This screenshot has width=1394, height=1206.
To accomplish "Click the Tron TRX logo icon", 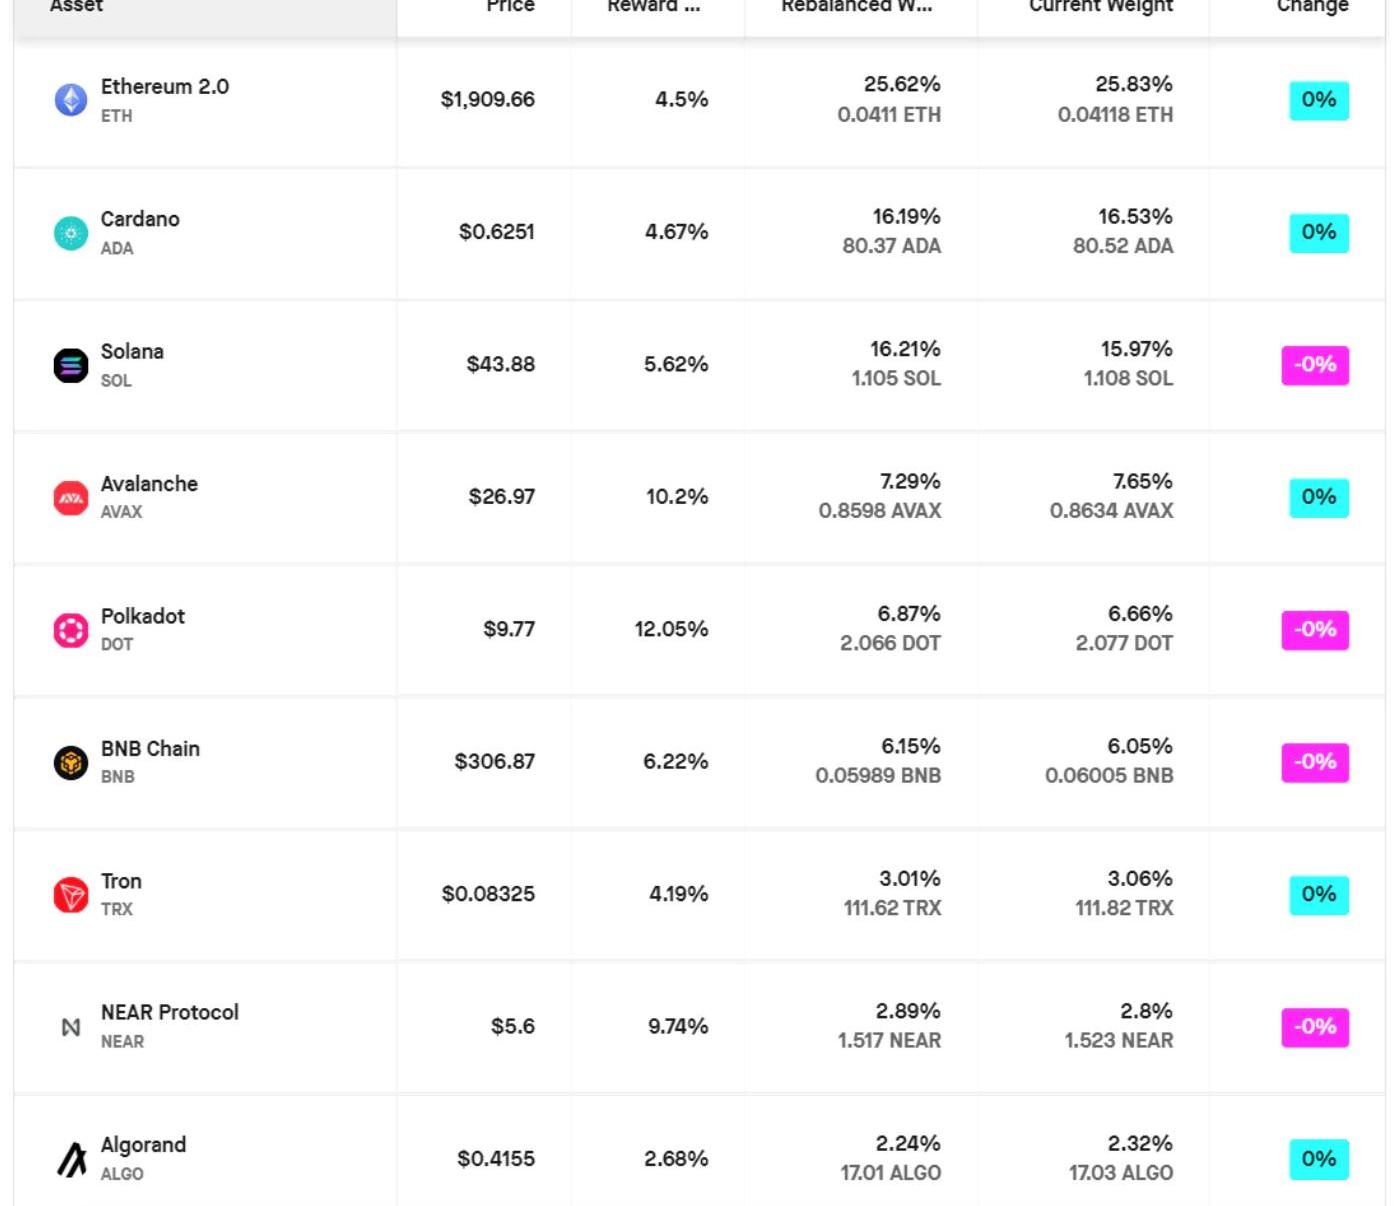I will pos(70,895).
